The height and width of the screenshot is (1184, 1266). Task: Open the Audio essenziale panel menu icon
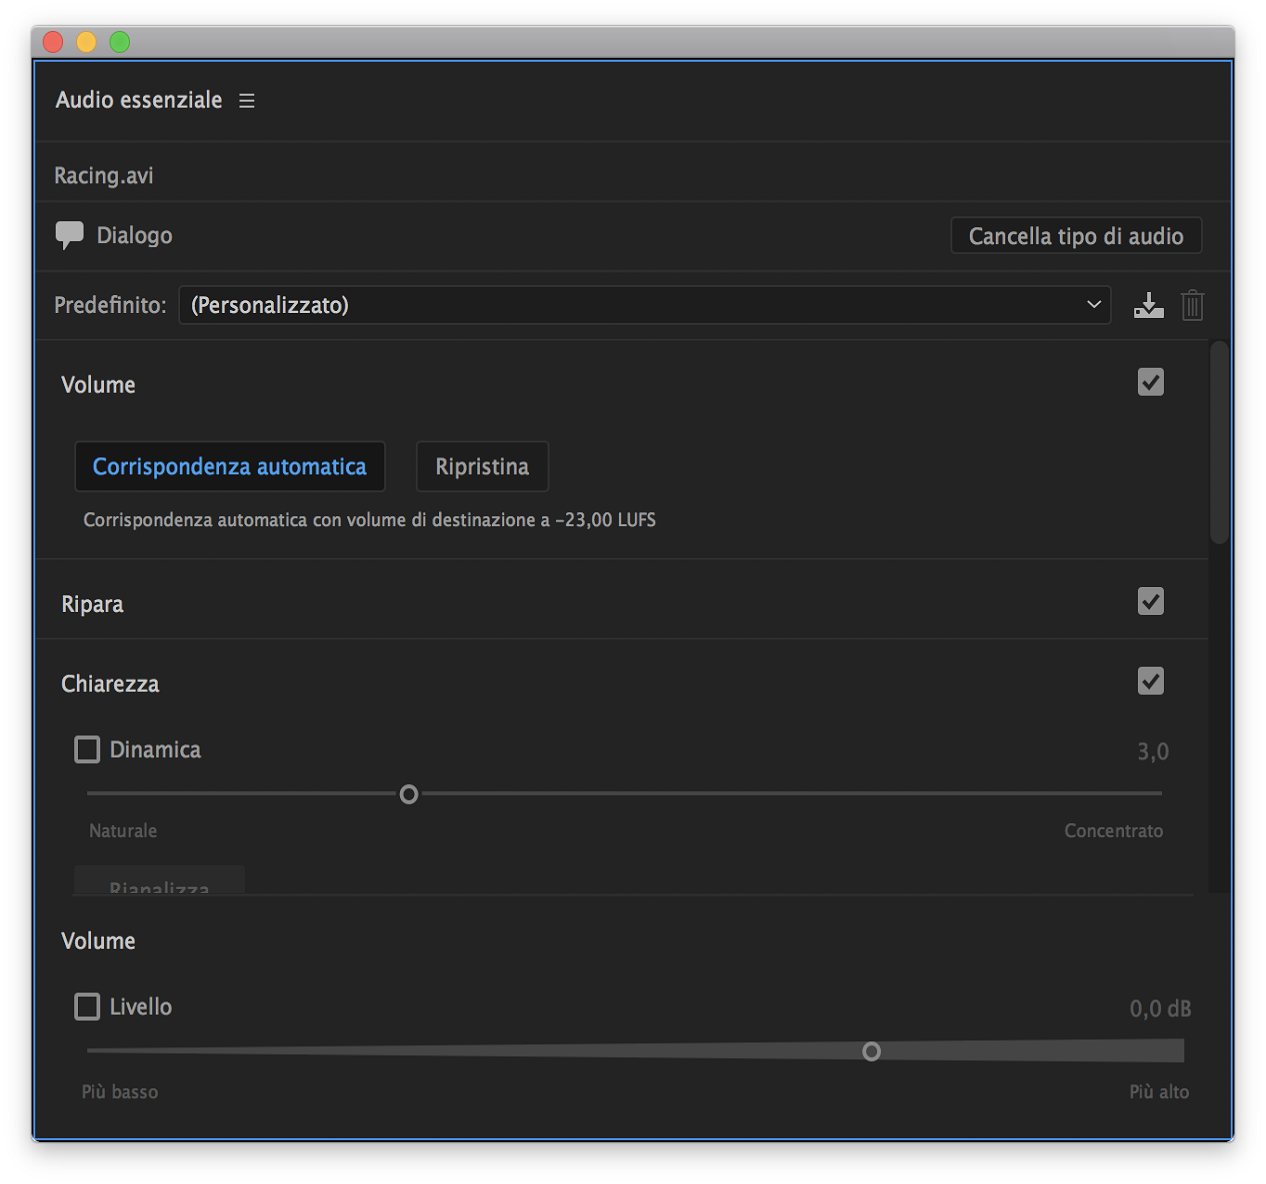(247, 101)
